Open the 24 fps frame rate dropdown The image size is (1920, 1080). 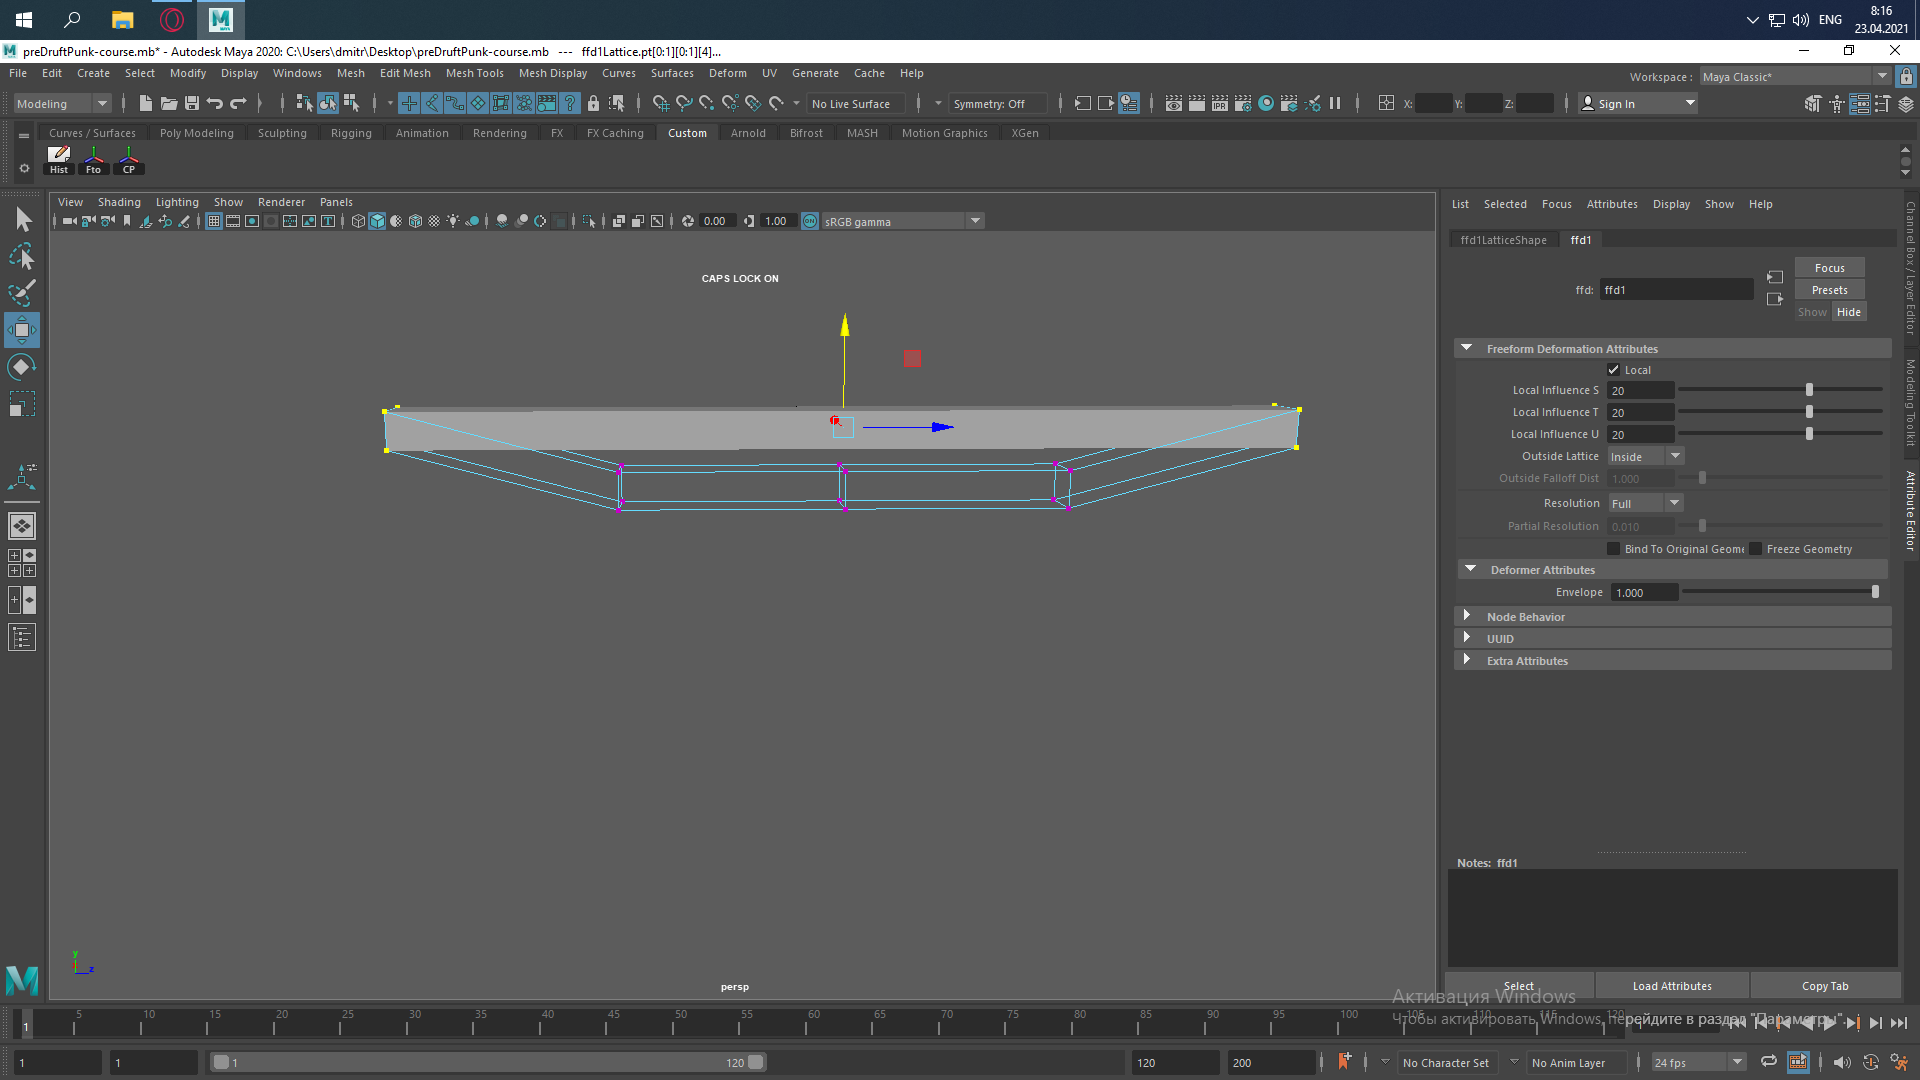[1698, 1062]
